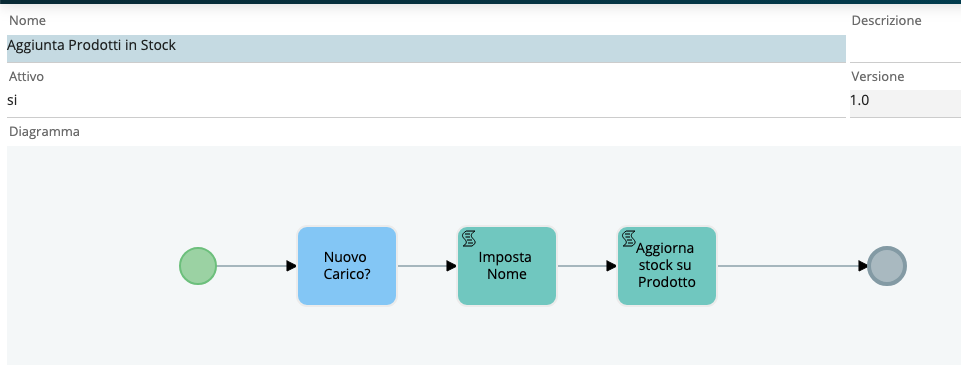The image size is (961, 365).
Task: Click the script icon on Imposta Nome task
Action: click(x=469, y=238)
